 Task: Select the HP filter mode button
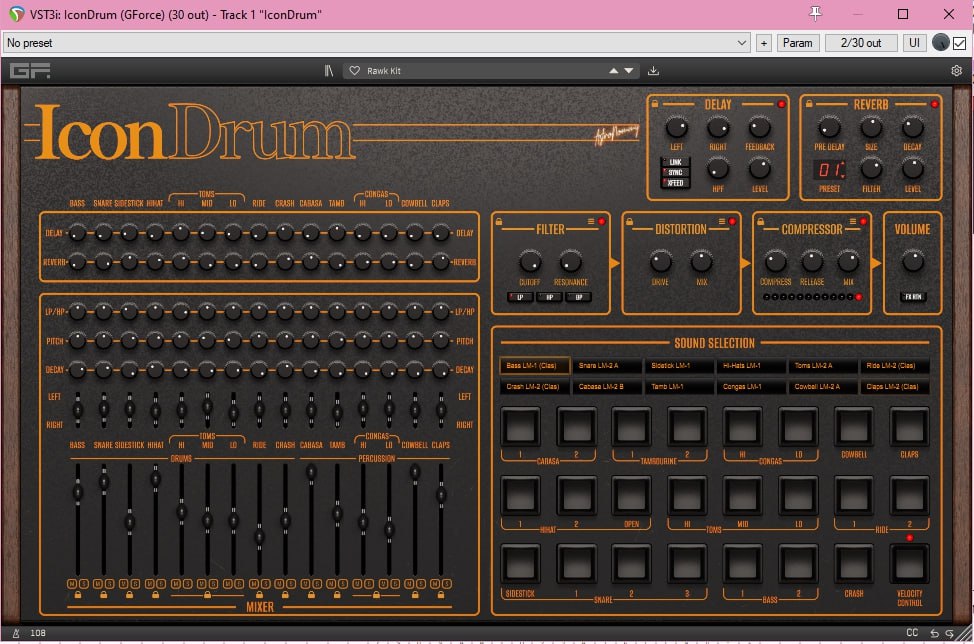coord(549,297)
